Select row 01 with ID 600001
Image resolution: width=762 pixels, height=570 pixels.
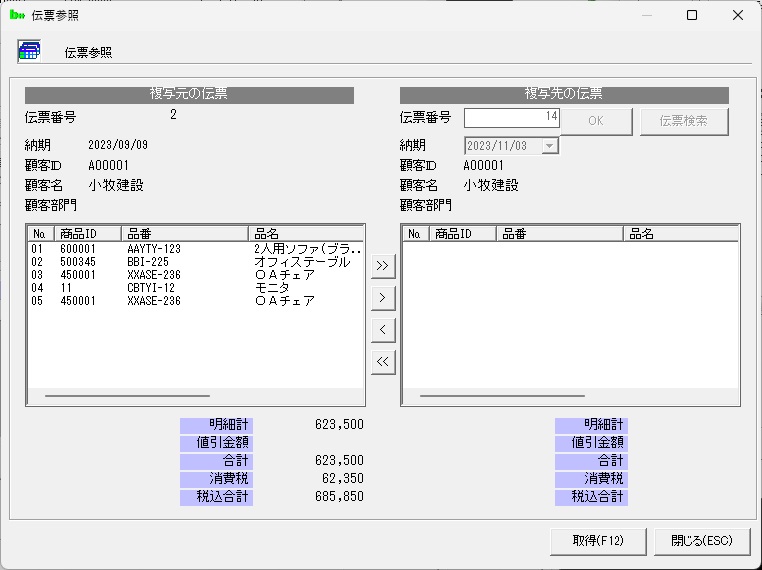click(195, 249)
